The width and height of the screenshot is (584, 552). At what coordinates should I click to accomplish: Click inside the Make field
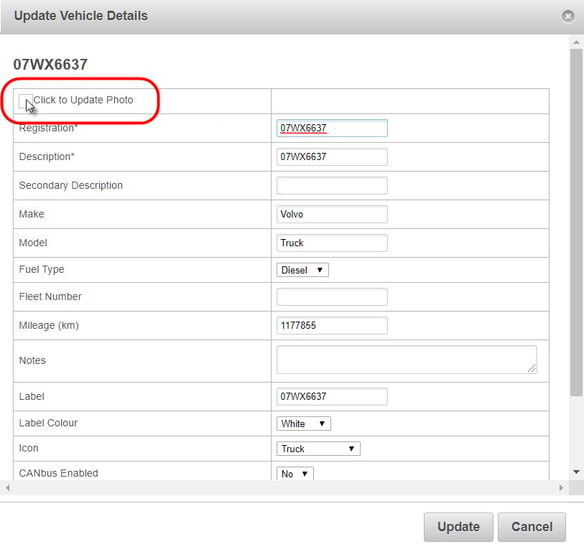click(x=332, y=214)
